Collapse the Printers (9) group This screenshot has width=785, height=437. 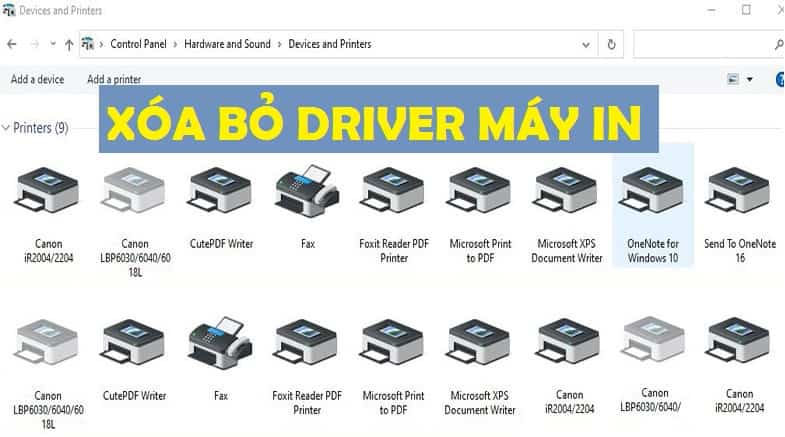point(6,128)
